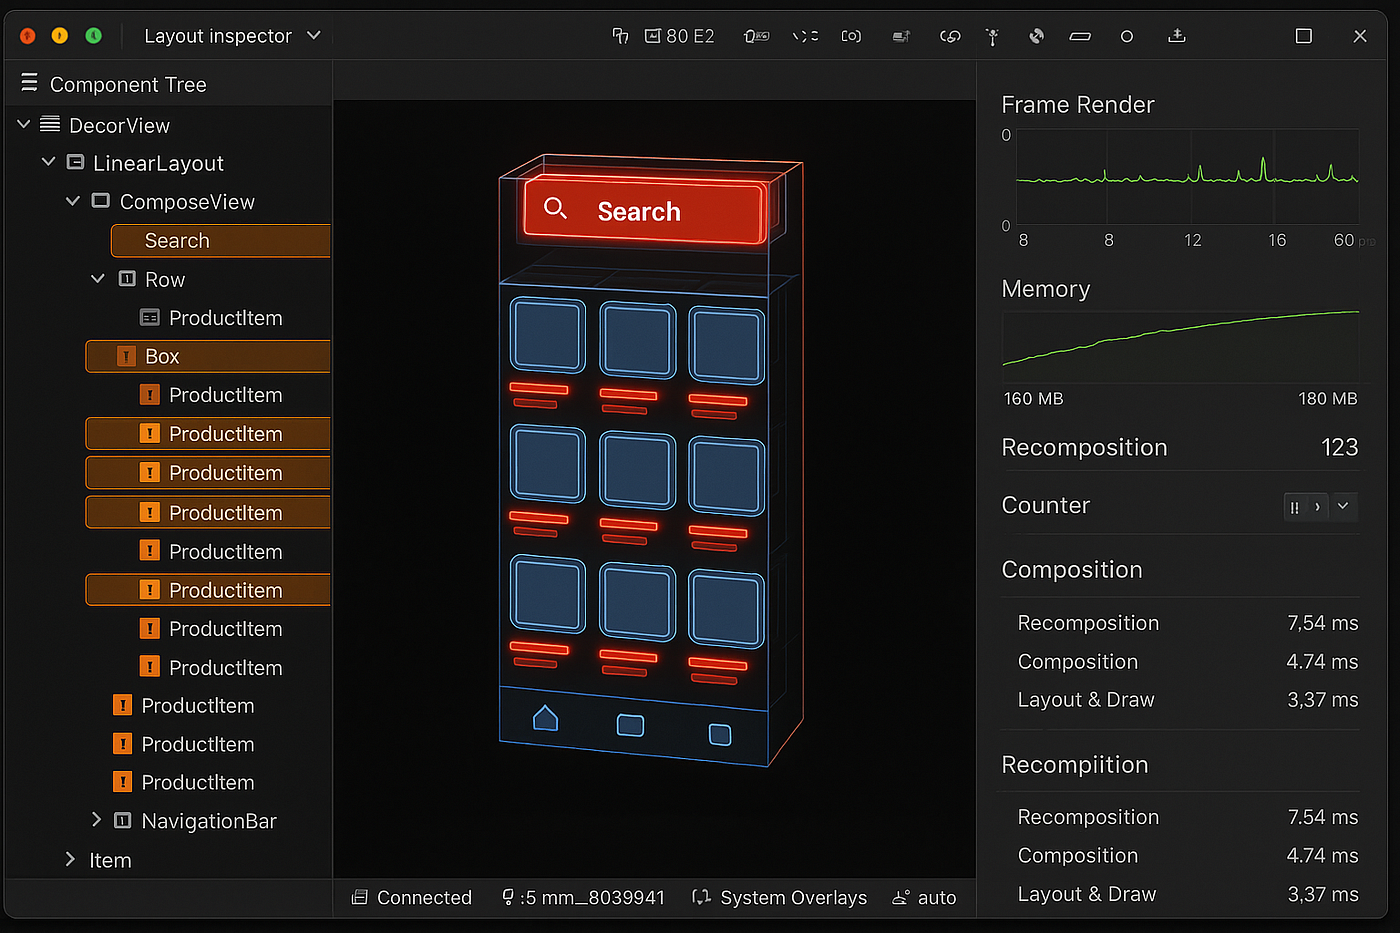Click the export icon in the top toolbar
The height and width of the screenshot is (933, 1400).
(1177, 36)
